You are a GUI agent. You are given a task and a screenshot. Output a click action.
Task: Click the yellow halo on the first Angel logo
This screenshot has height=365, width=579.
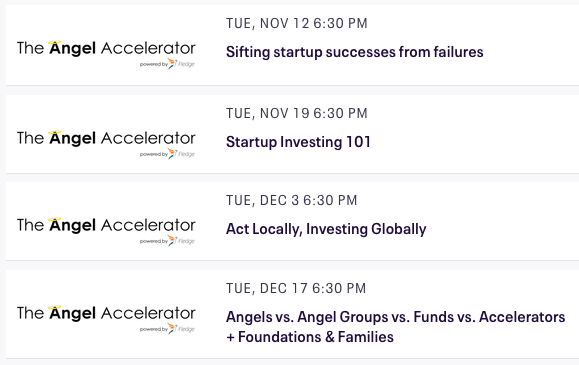click(55, 42)
